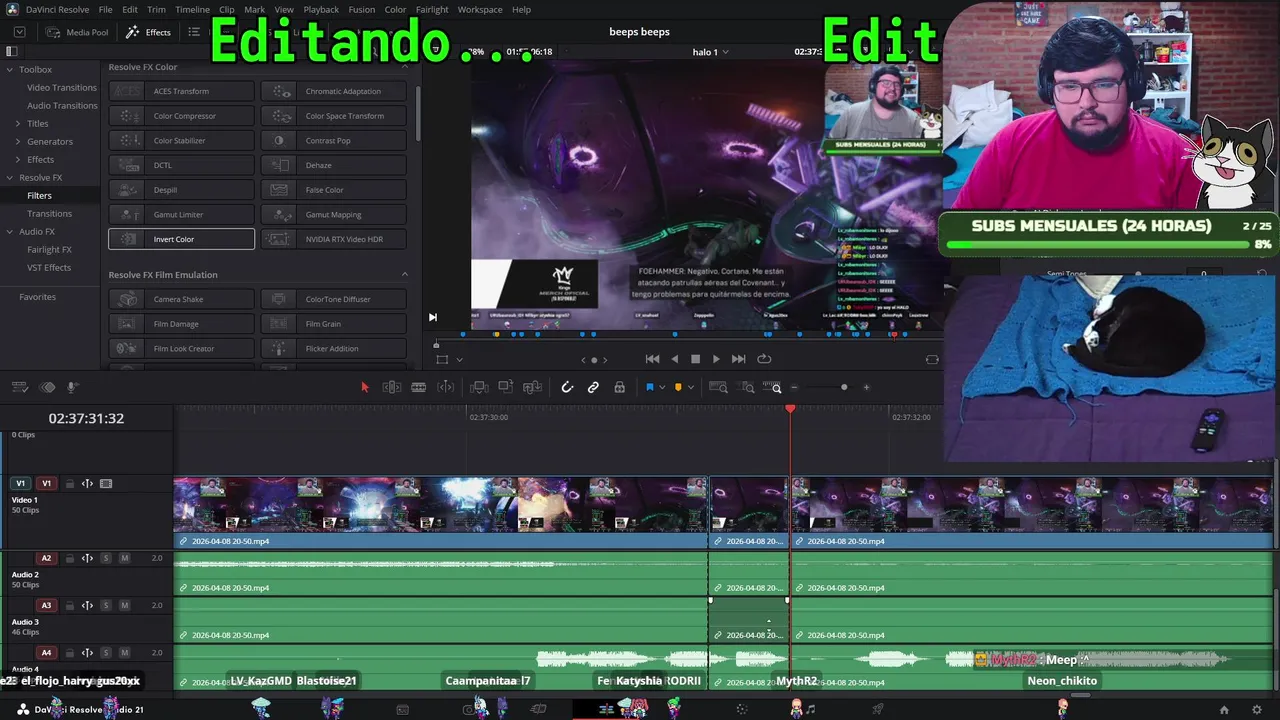Click the Insert Clip icon
The image size is (1280, 720).
479,387
